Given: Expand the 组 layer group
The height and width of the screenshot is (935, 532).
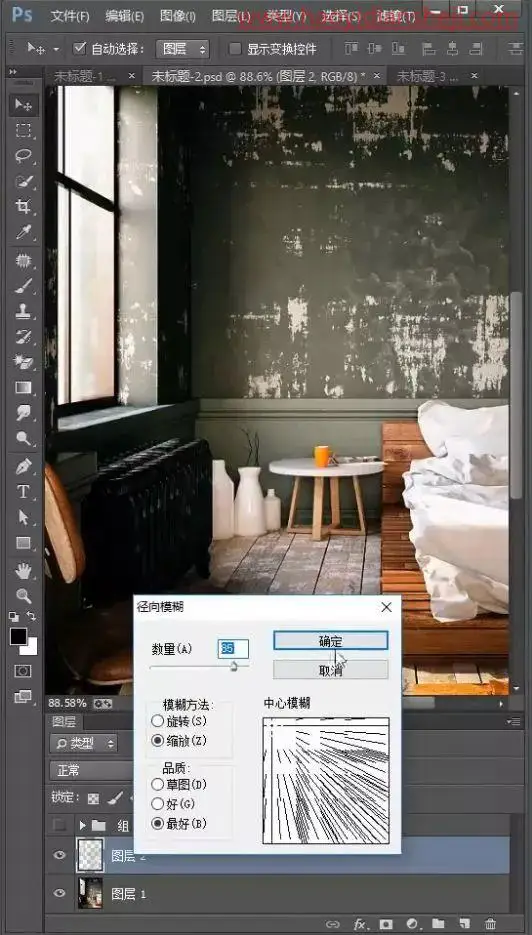Looking at the screenshot, I should [82, 825].
